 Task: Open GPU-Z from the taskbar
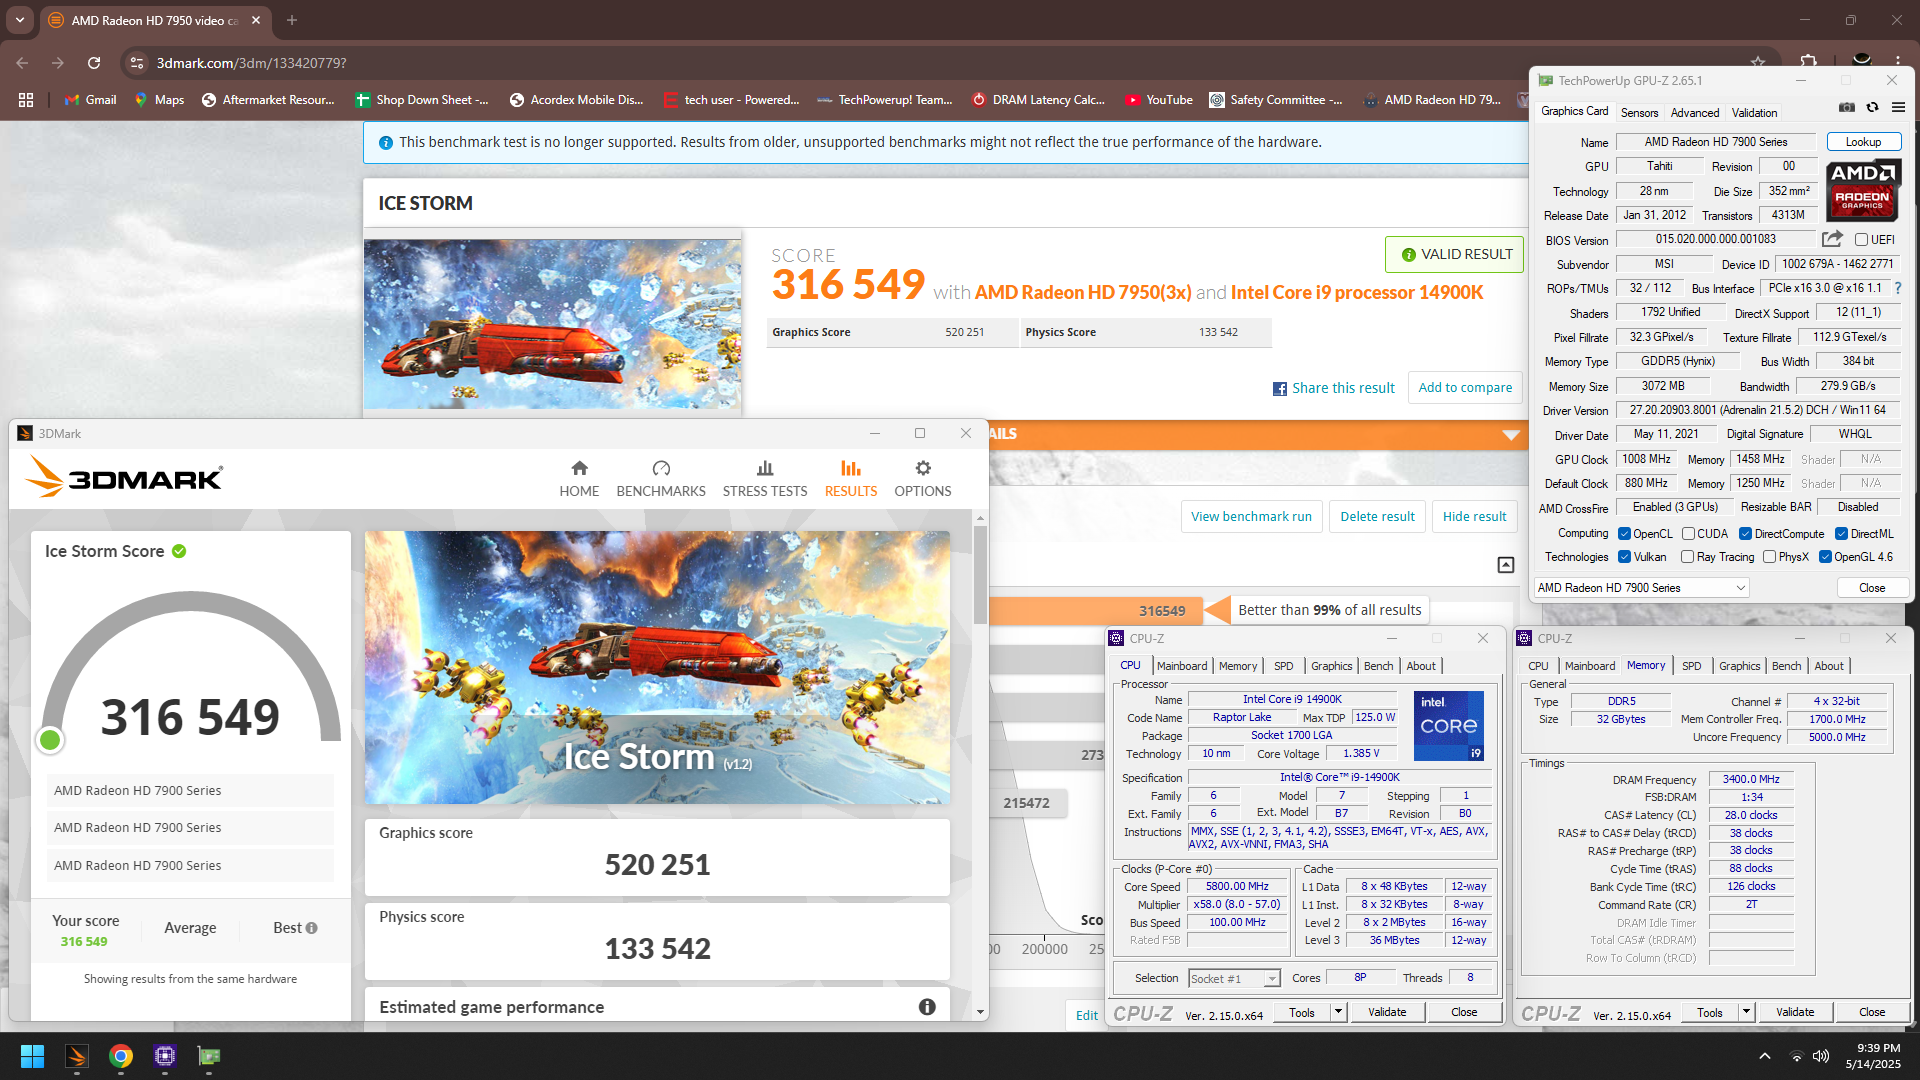pyautogui.click(x=209, y=1056)
